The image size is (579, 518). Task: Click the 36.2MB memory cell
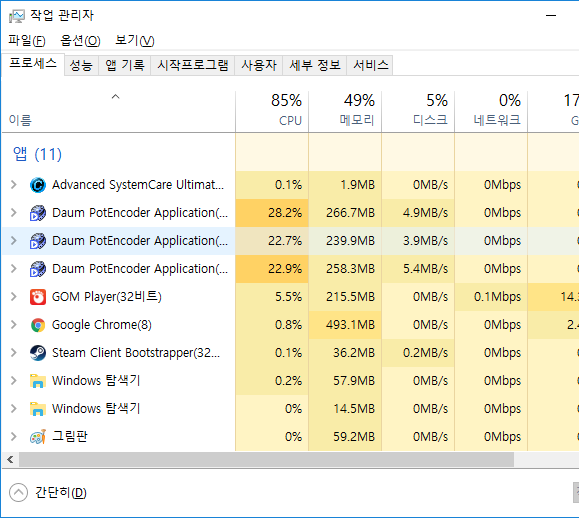345,353
